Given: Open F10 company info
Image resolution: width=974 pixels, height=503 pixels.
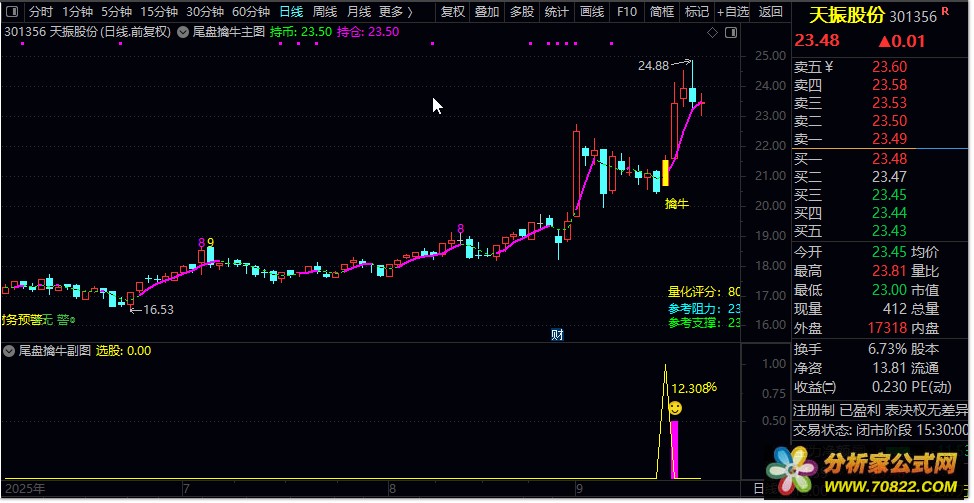Looking at the screenshot, I should 627,11.
